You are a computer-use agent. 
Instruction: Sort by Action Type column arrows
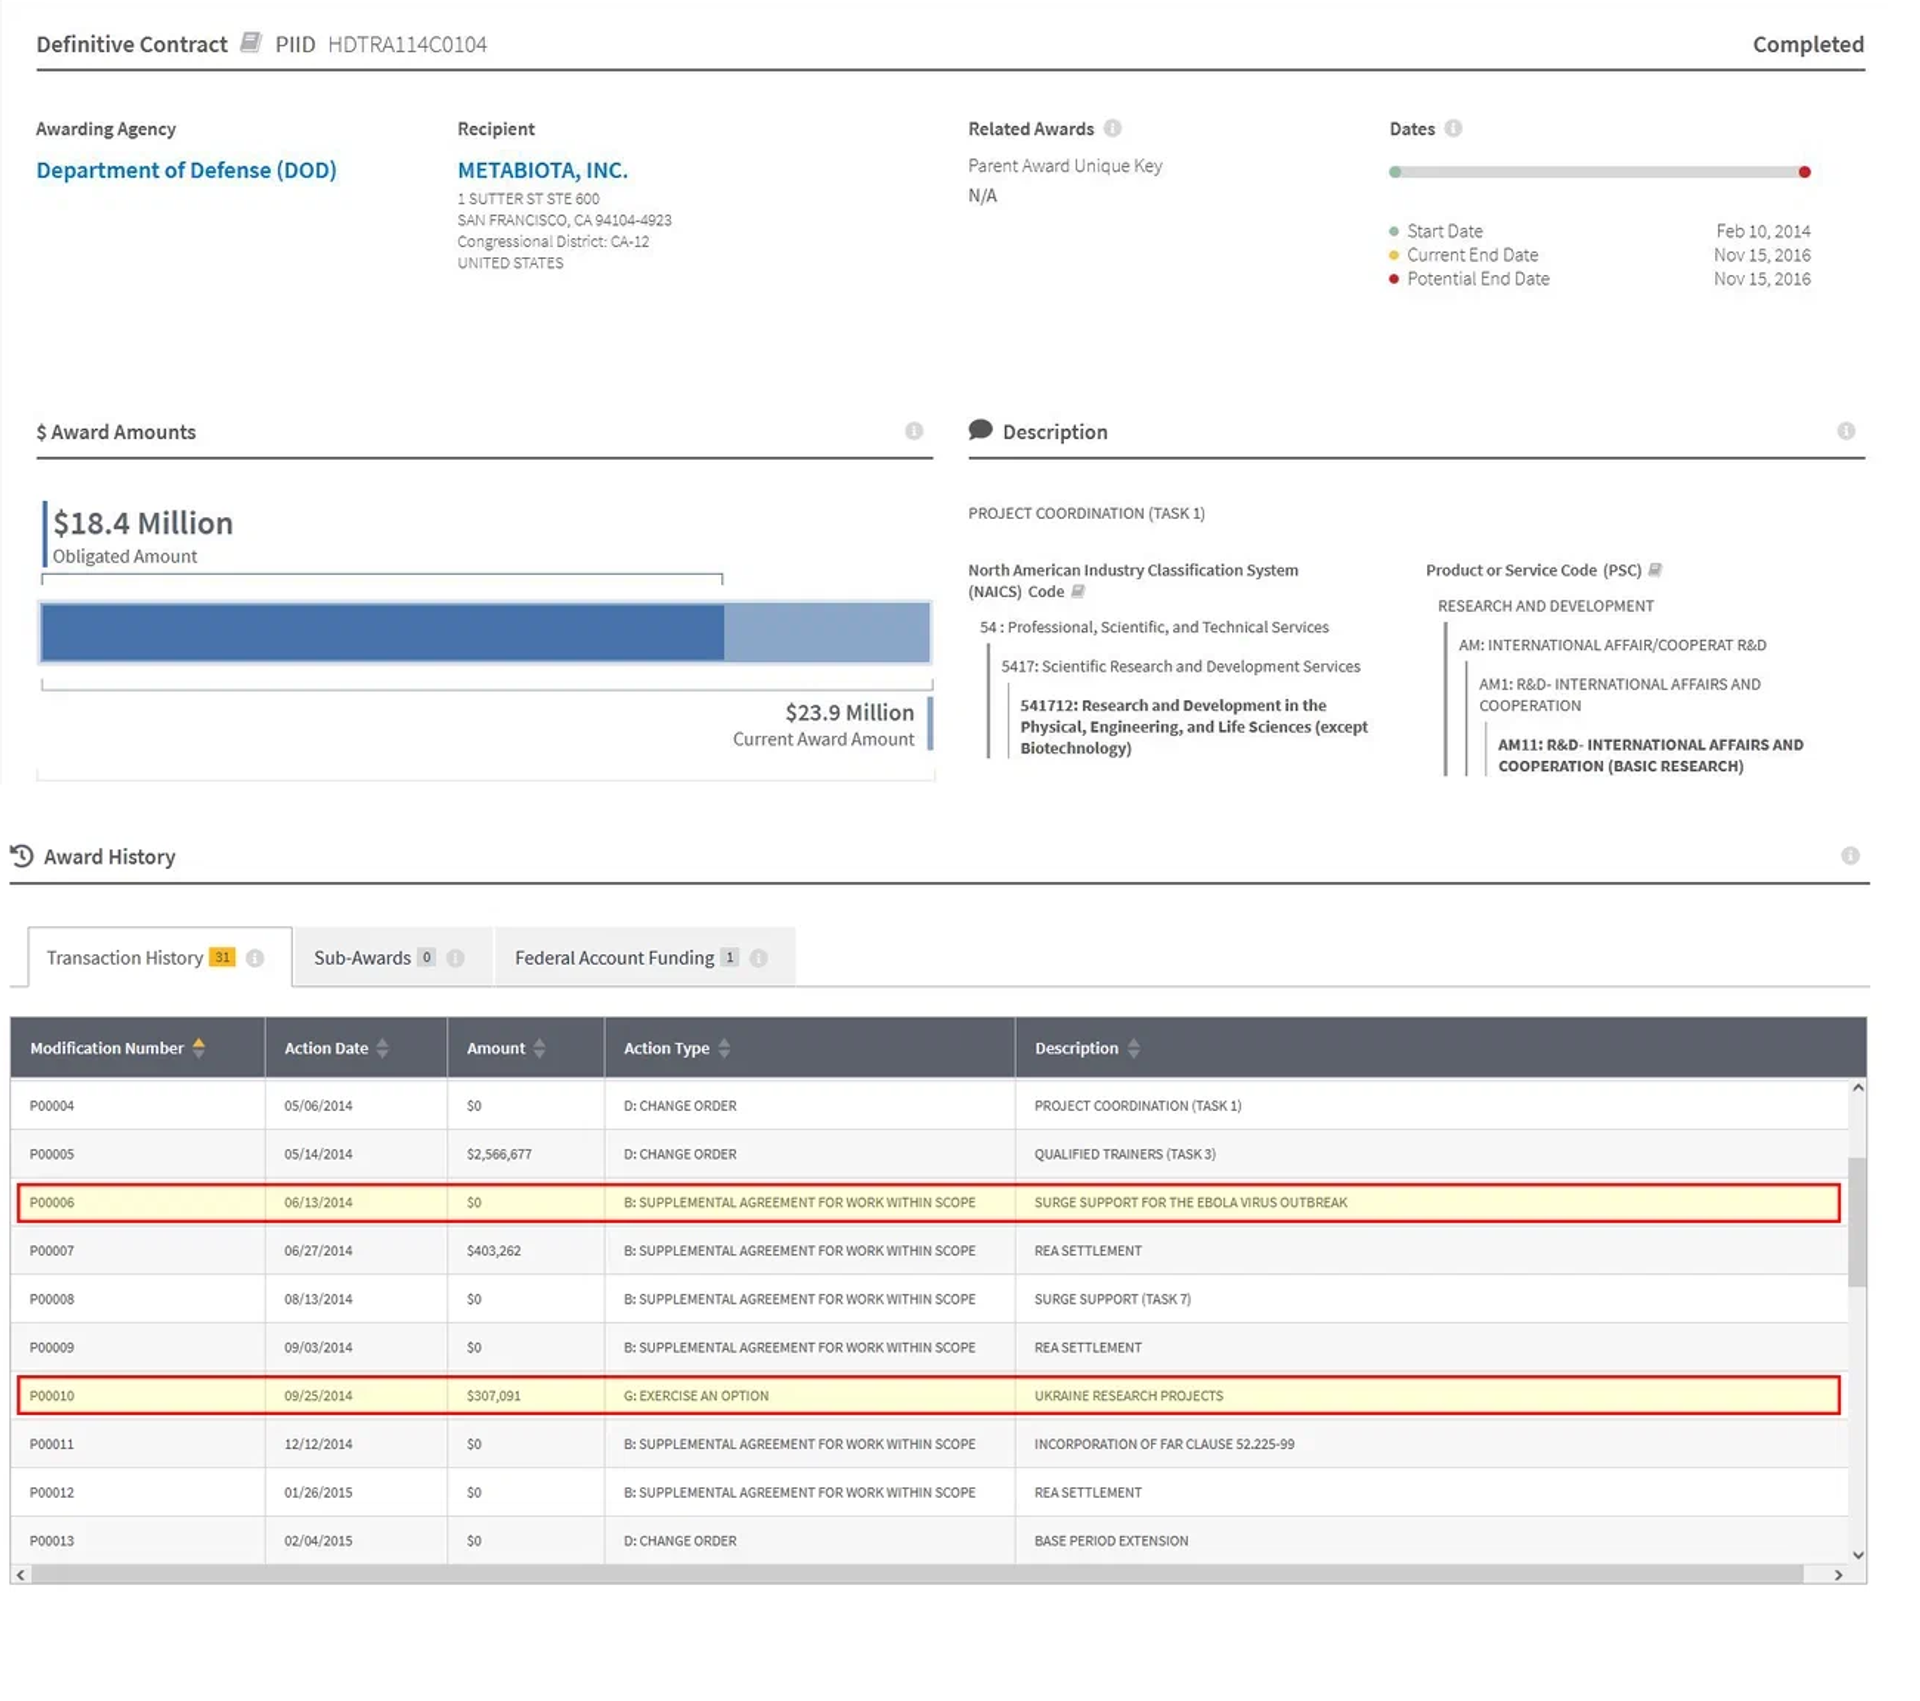724,1048
